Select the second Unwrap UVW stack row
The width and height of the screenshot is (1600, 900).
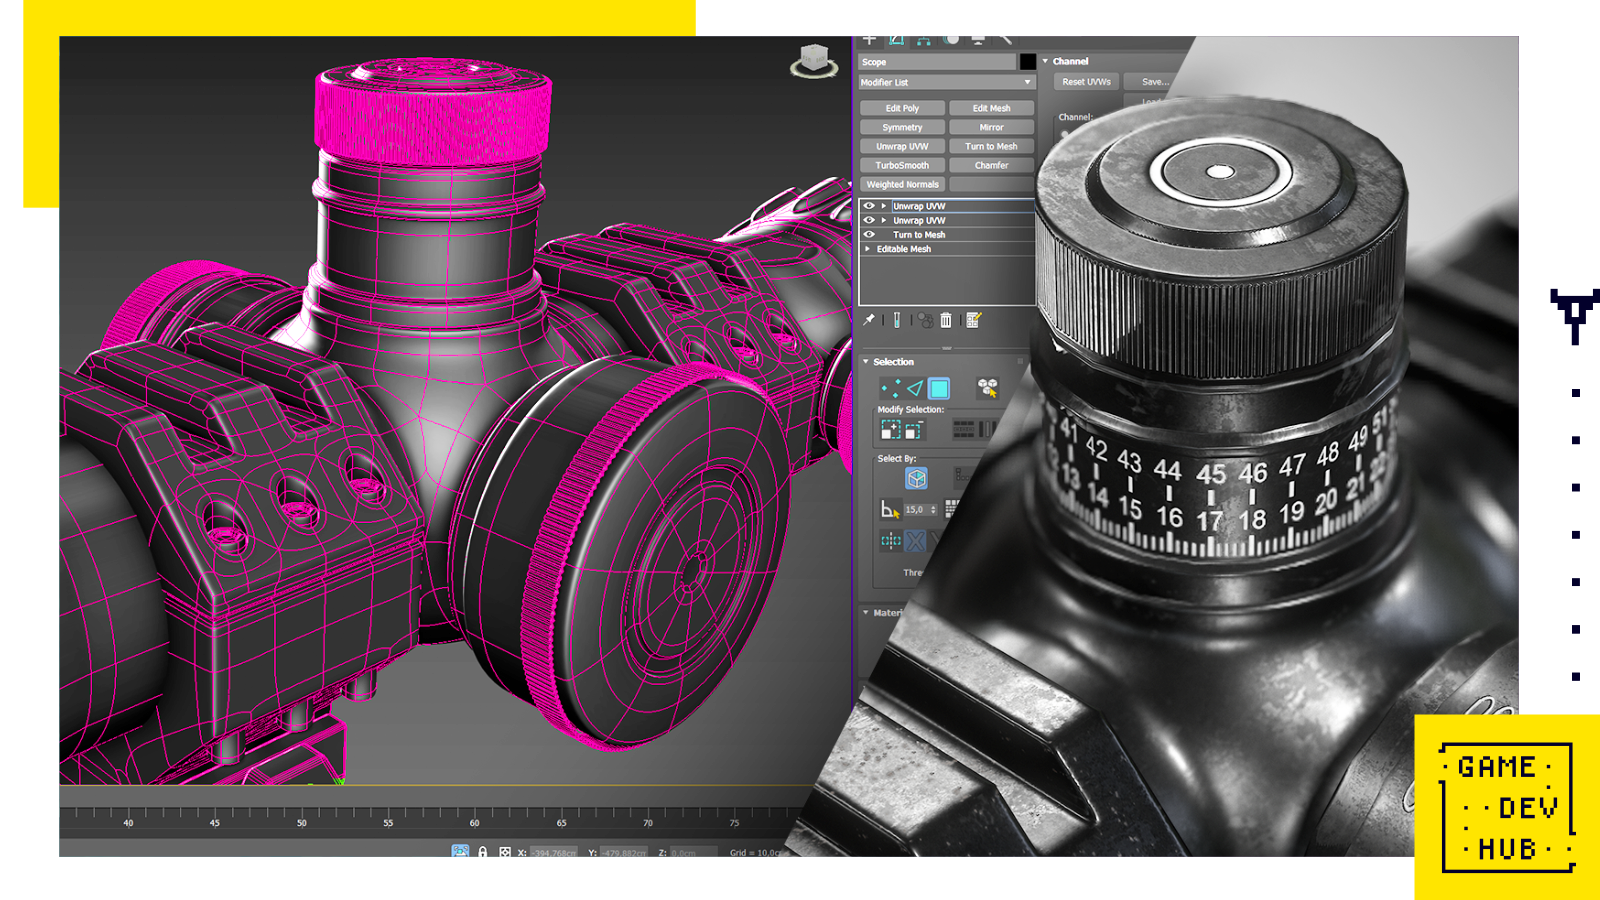coord(947,220)
